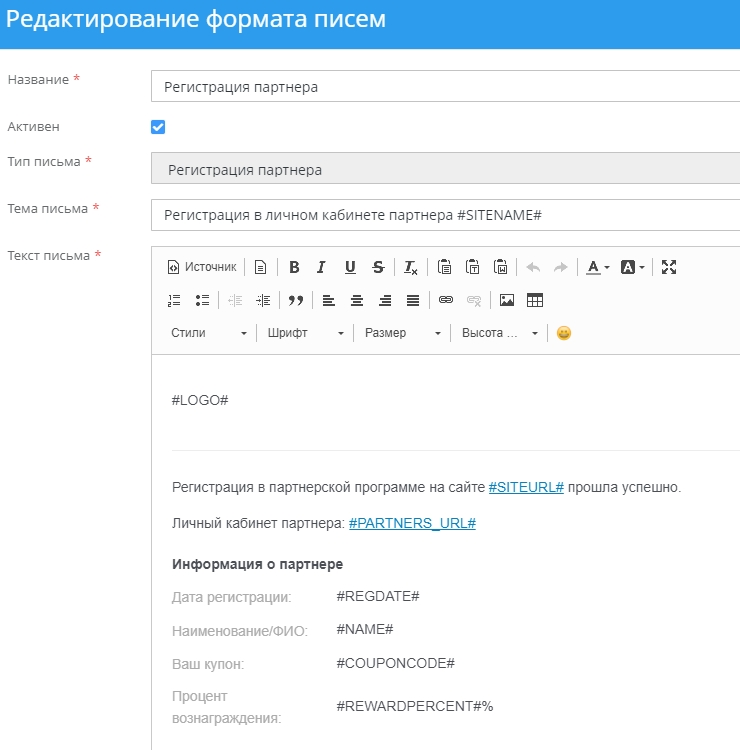This screenshot has width=740, height=750.
Task: Click into the Название input field
Action: 445,87
